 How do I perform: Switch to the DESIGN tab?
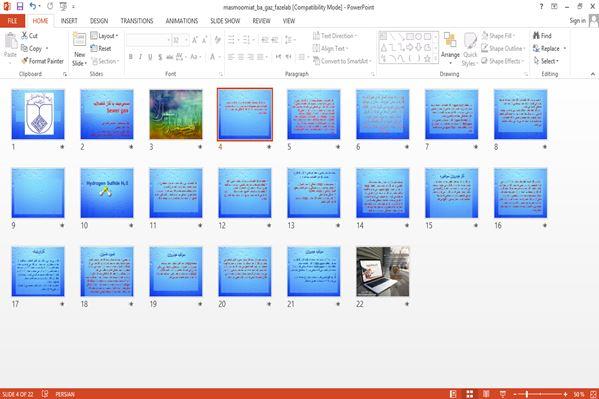click(x=99, y=21)
